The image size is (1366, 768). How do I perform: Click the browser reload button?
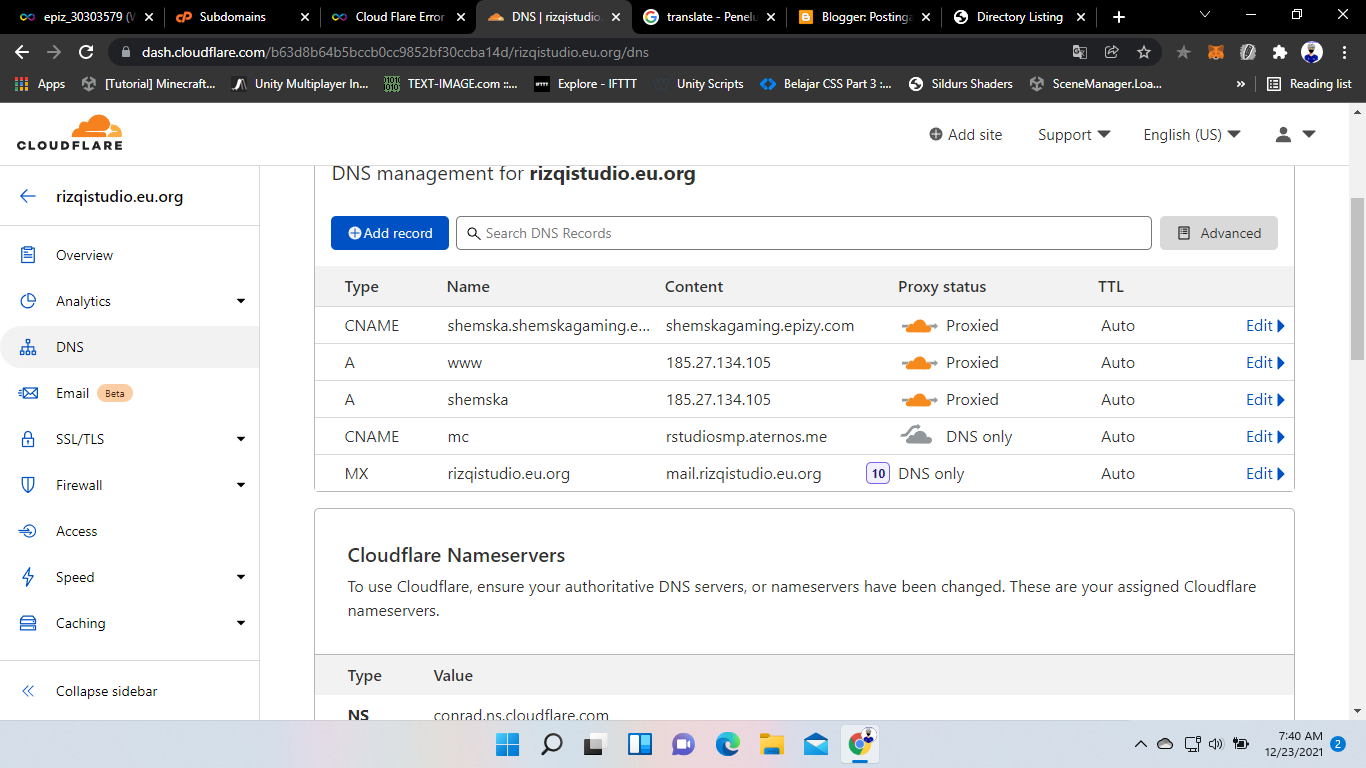coord(86,52)
